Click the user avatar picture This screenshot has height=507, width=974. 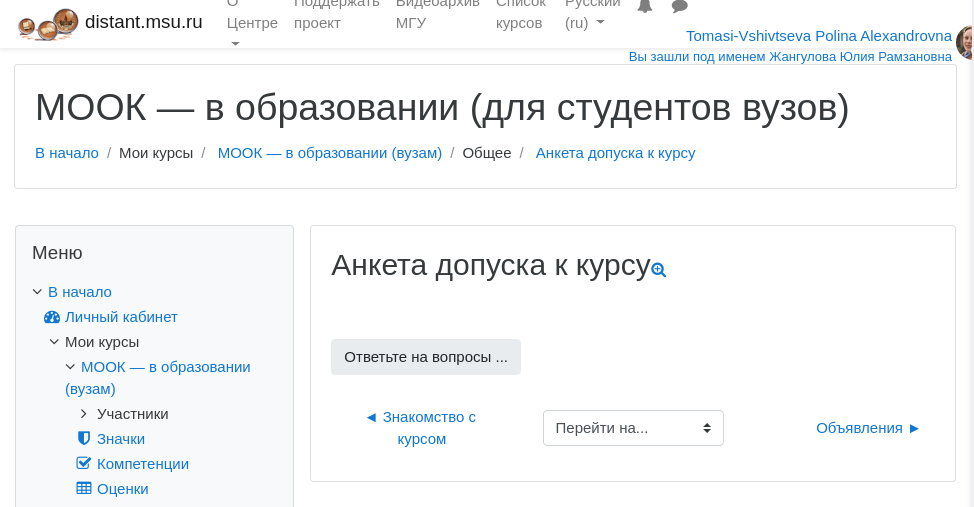click(966, 42)
